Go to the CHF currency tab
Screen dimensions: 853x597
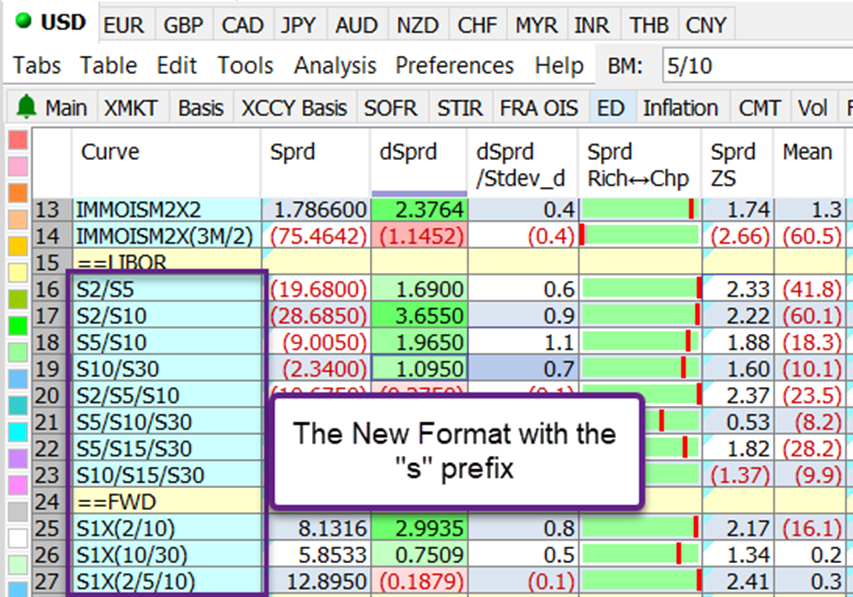click(477, 25)
